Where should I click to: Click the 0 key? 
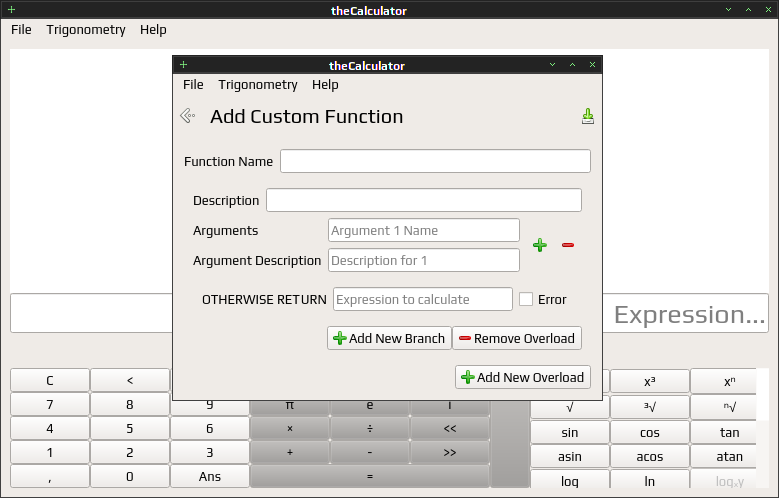coord(130,476)
